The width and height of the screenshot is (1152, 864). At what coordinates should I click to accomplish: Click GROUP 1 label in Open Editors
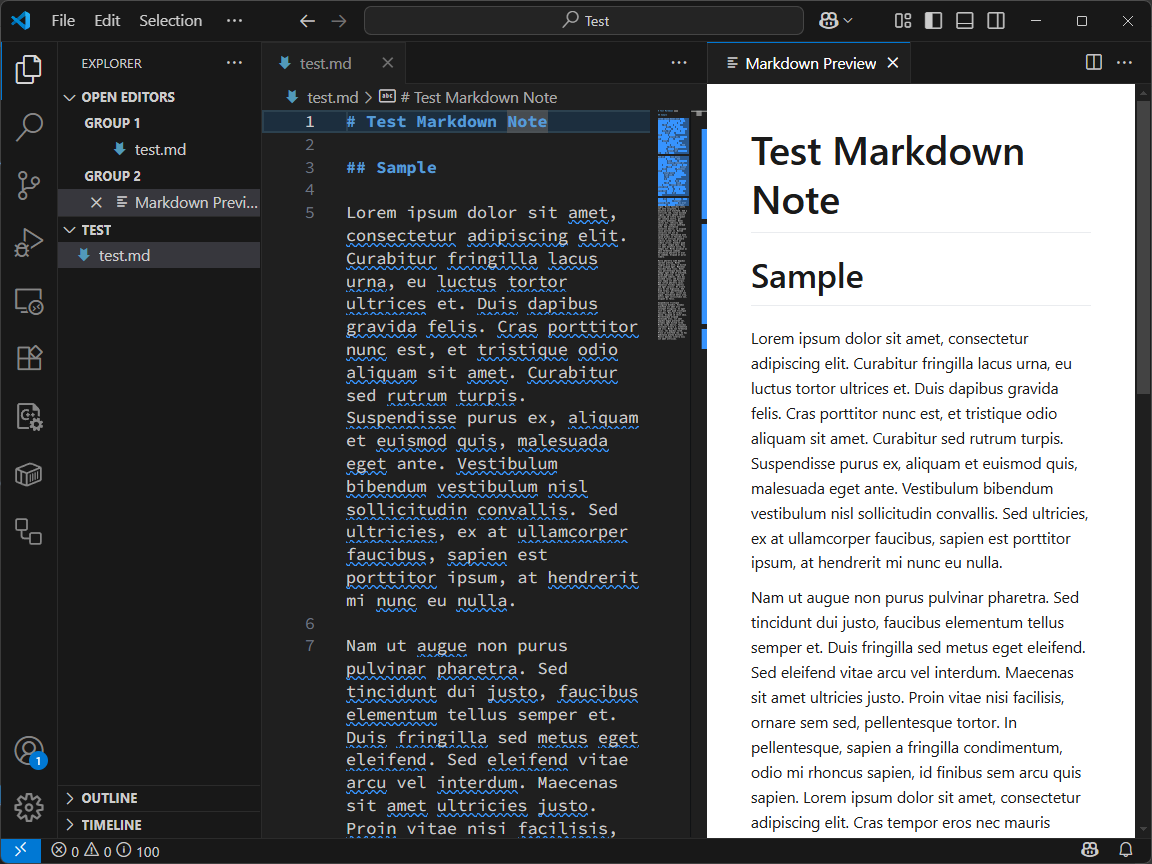pyautogui.click(x=112, y=123)
